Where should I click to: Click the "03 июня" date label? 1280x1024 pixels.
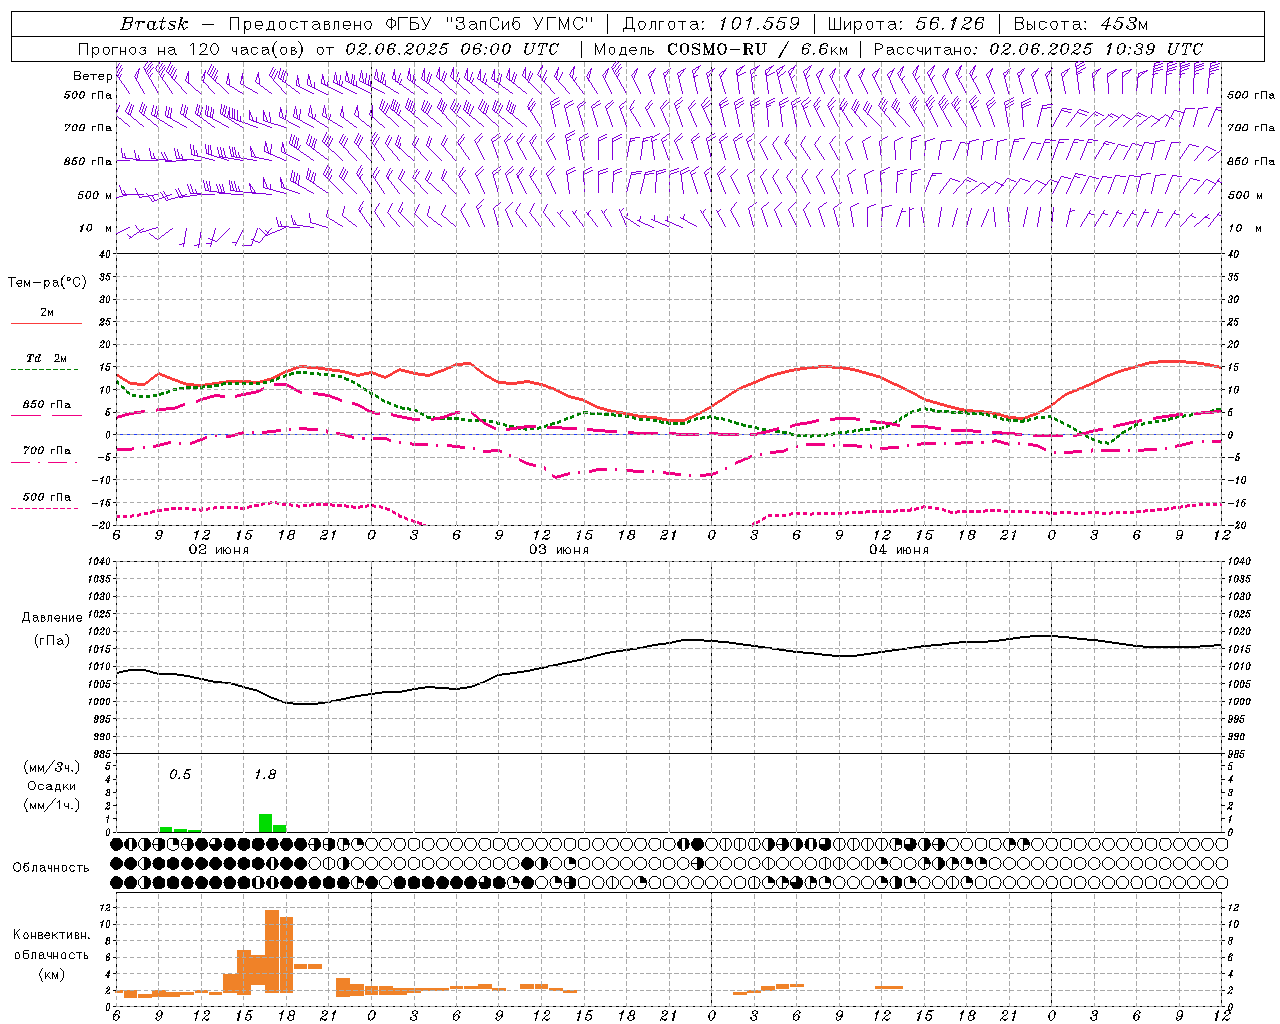point(559,550)
